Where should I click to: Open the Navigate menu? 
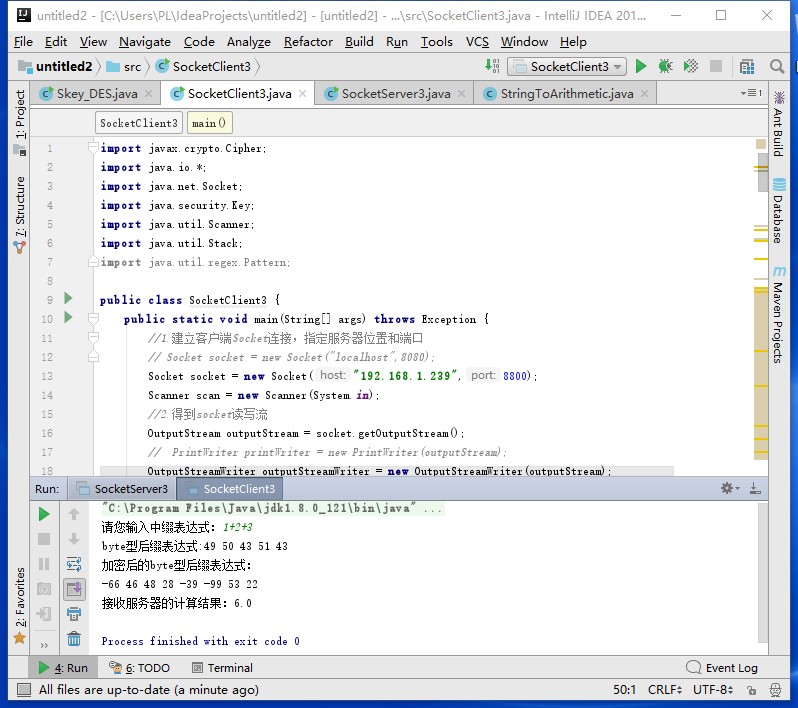pyautogui.click(x=145, y=42)
